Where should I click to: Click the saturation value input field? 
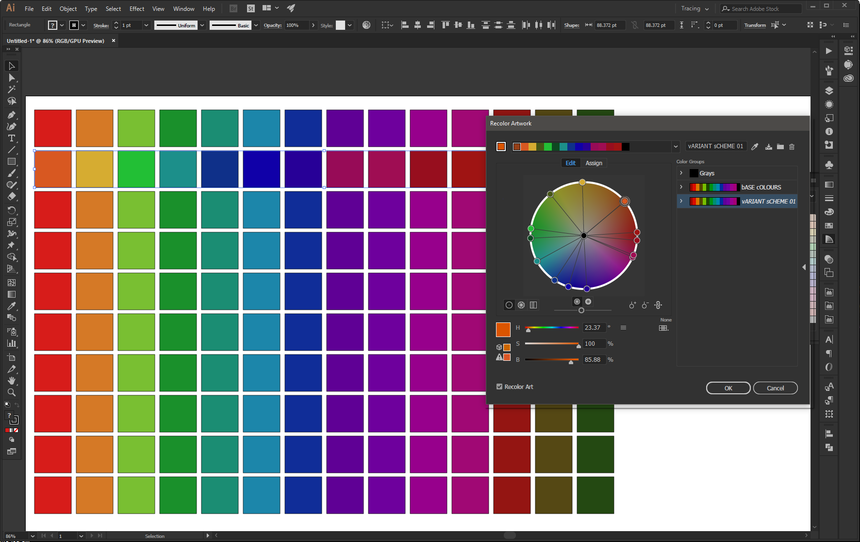click(594, 343)
